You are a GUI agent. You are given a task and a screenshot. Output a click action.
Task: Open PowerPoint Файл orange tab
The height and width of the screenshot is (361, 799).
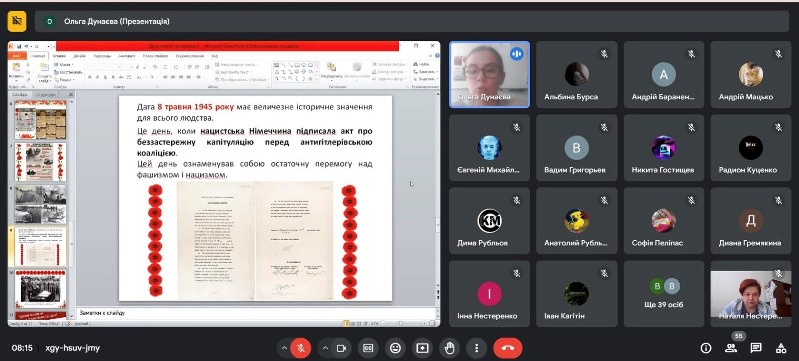17,56
